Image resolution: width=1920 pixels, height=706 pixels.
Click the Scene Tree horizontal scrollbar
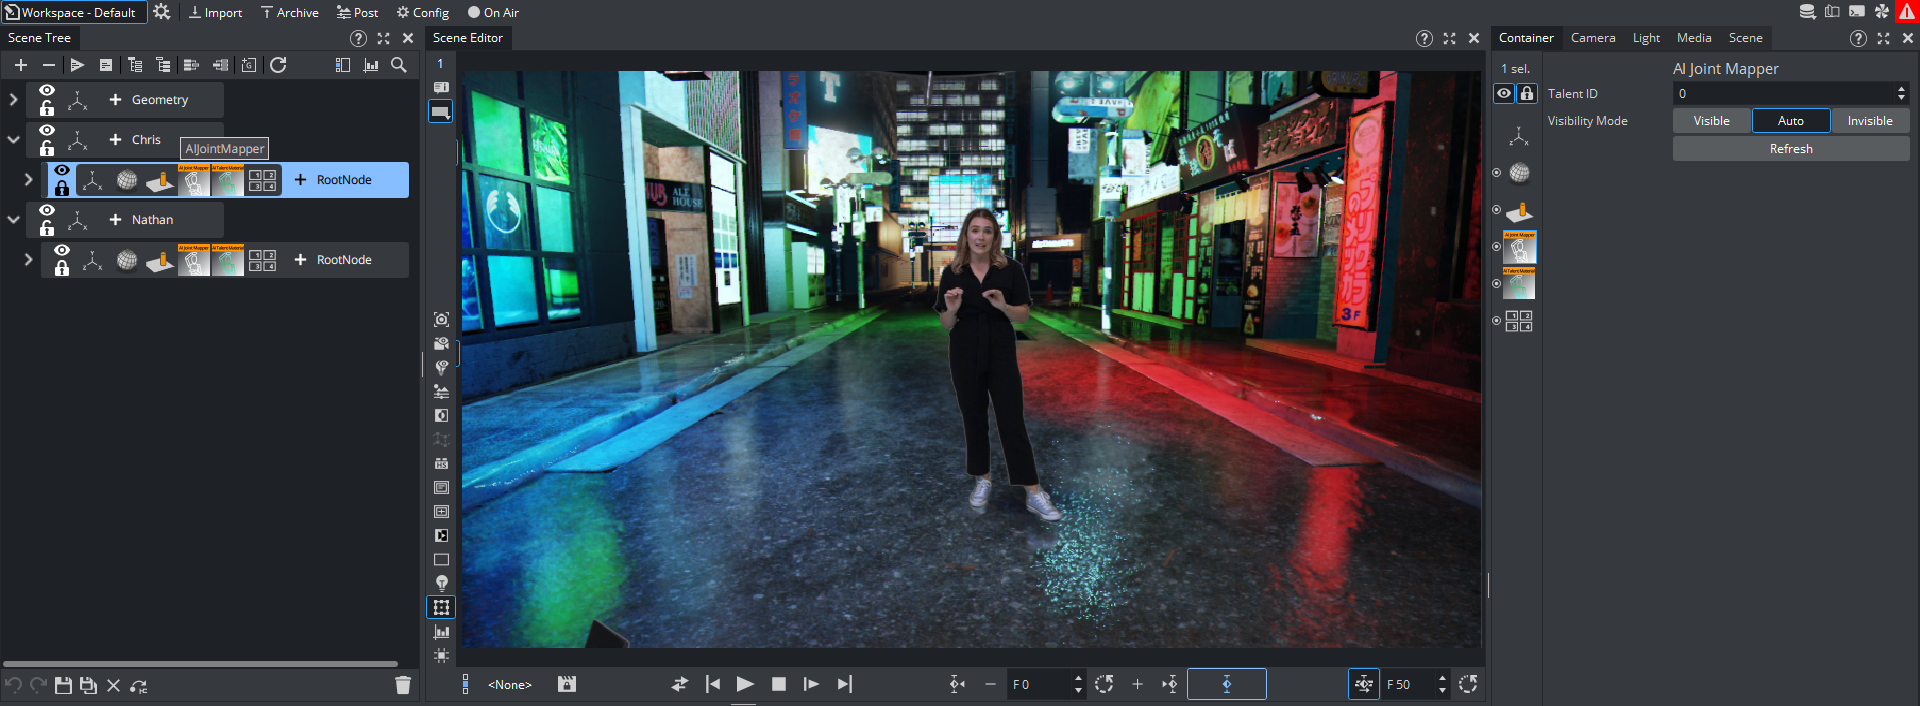[x=200, y=663]
